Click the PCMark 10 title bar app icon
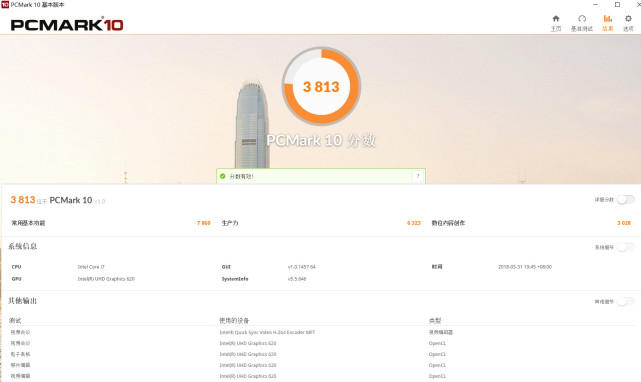641x382 pixels. pyautogui.click(x=5, y=4)
